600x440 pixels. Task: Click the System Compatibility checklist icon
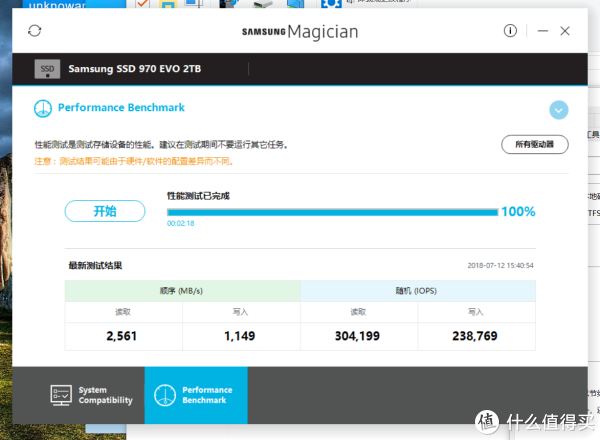(x=61, y=395)
